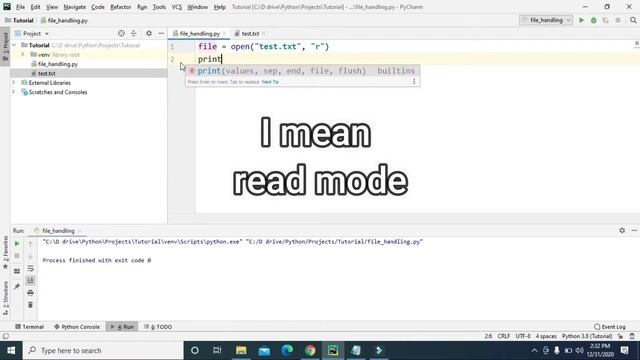Viewport: 640px width, 360px height.
Task: Expand External Libraries node
Action: [x=14, y=82]
